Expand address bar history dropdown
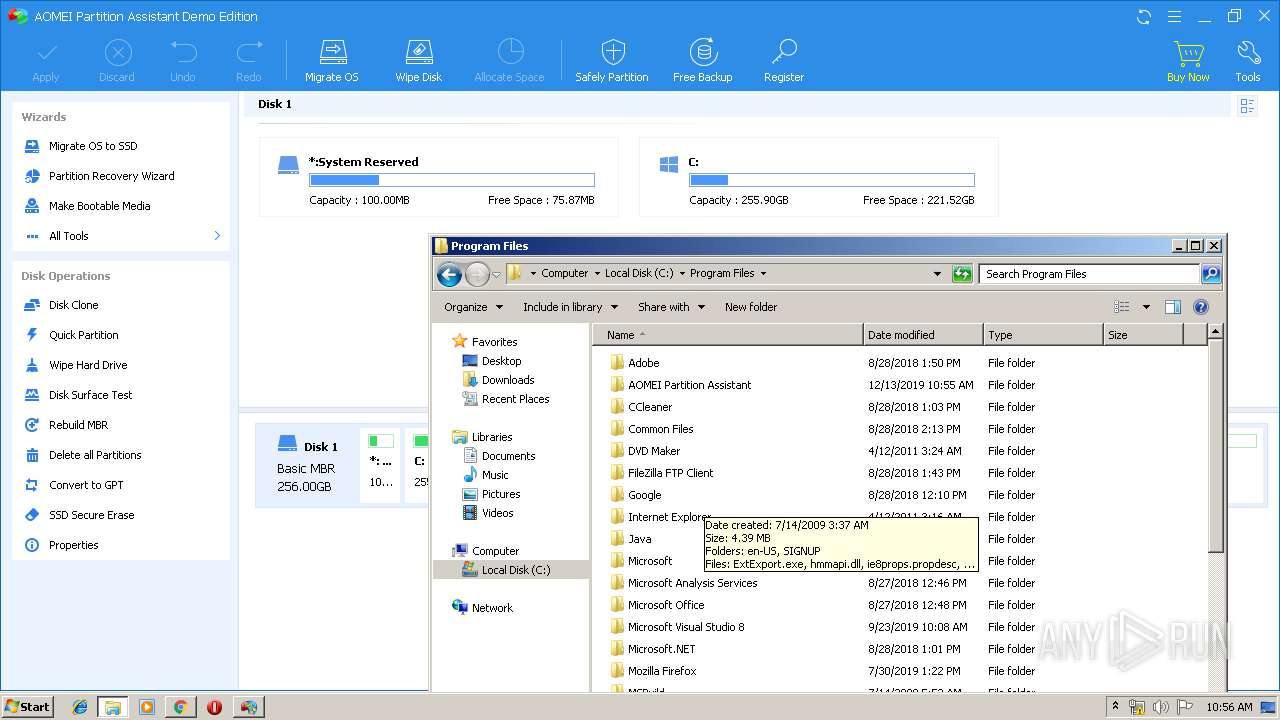 coord(937,273)
